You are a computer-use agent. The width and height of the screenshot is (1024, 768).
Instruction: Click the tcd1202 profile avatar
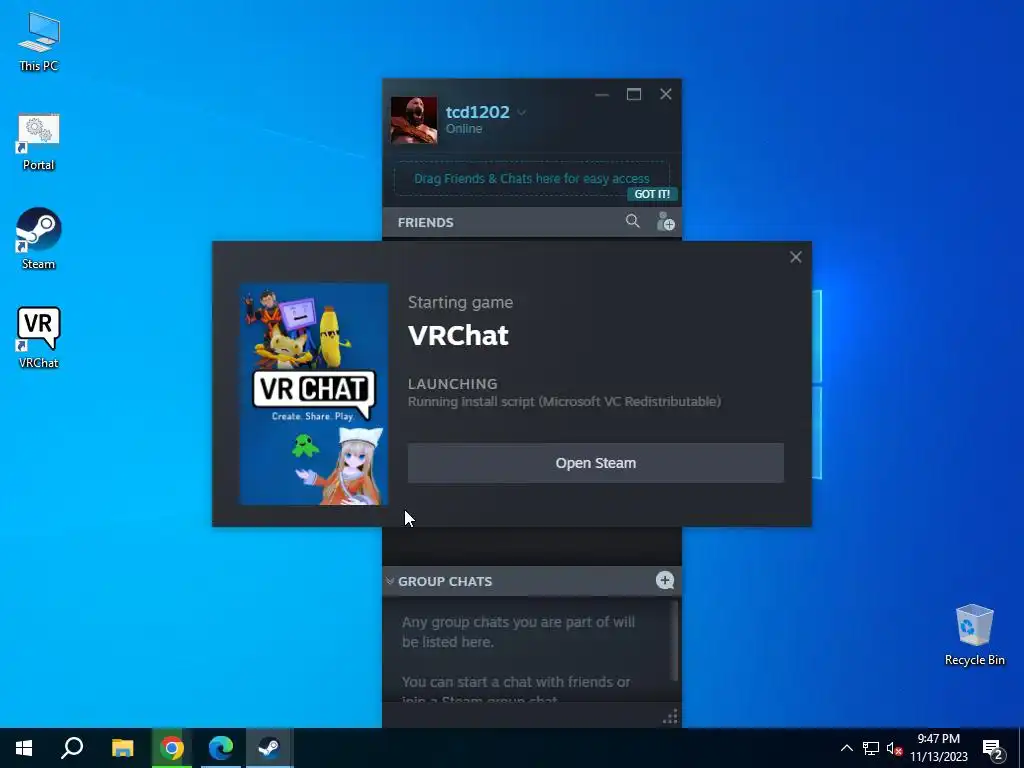tap(414, 120)
